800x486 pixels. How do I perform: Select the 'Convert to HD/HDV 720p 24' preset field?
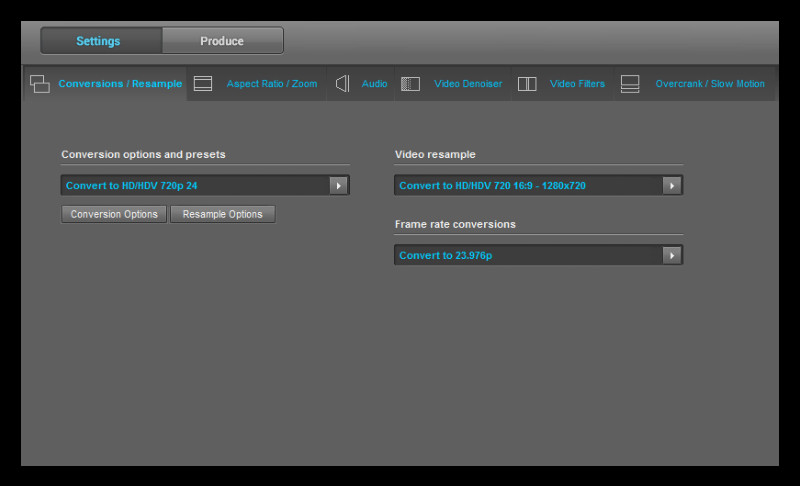[x=205, y=186]
